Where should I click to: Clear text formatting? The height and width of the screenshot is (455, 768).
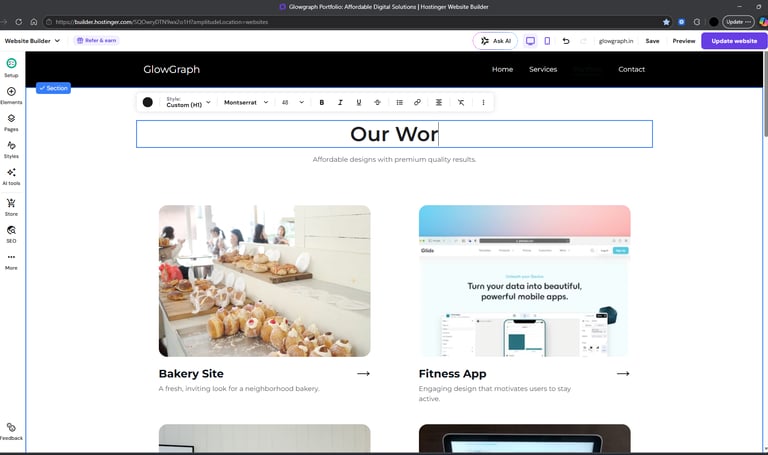(x=461, y=102)
